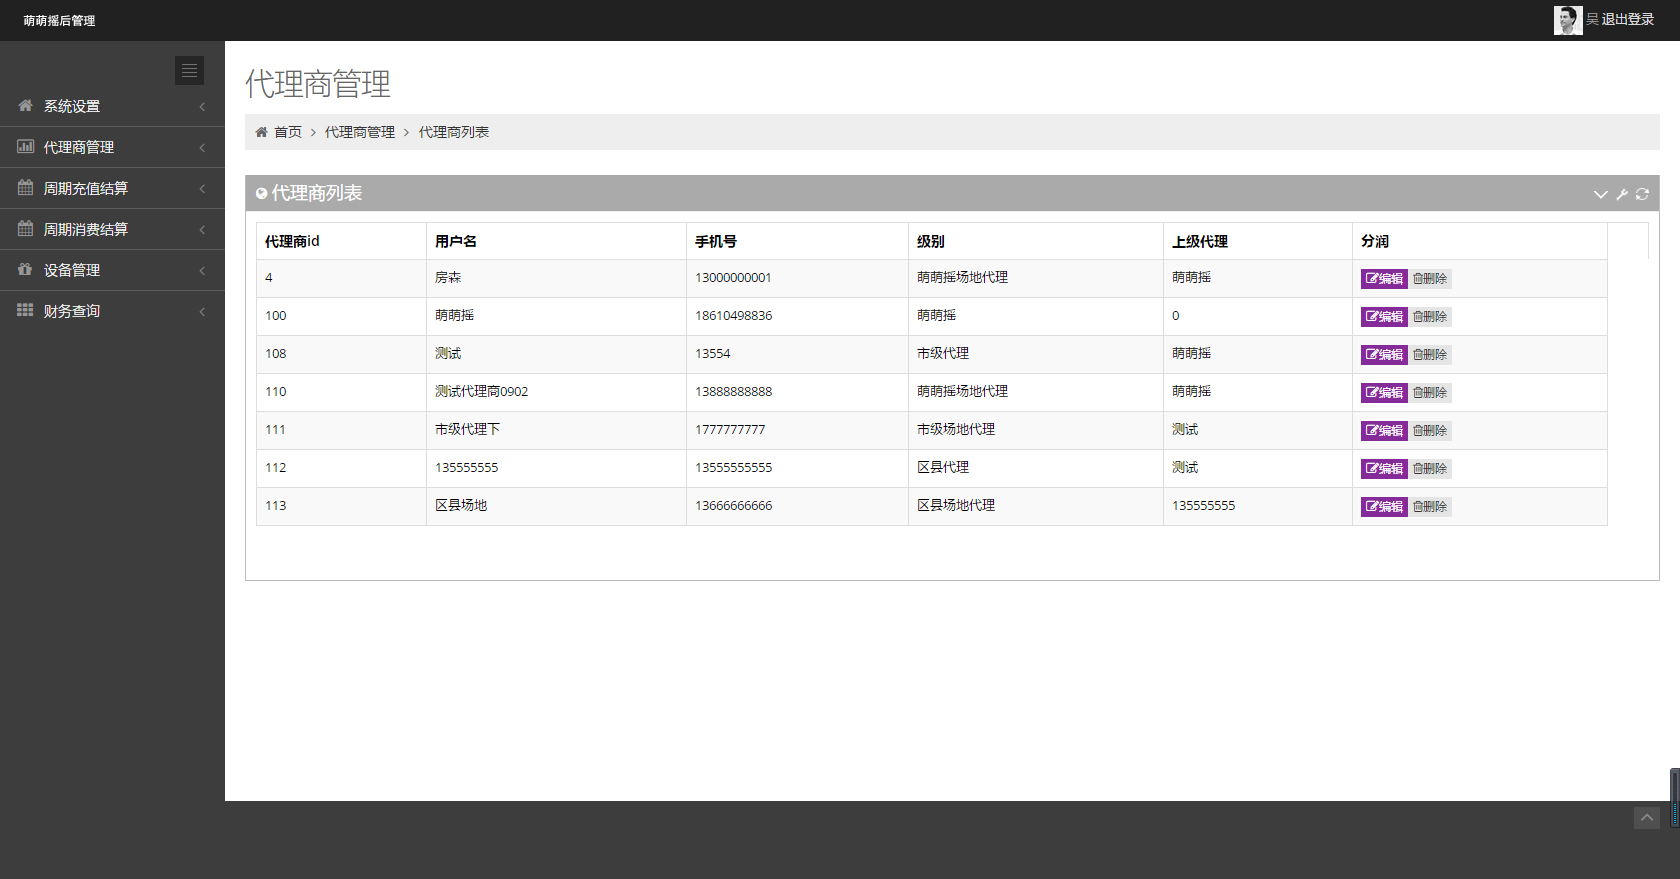The image size is (1680, 879).
Task: Click the scroll-to-top arrow button
Action: coord(1647,818)
